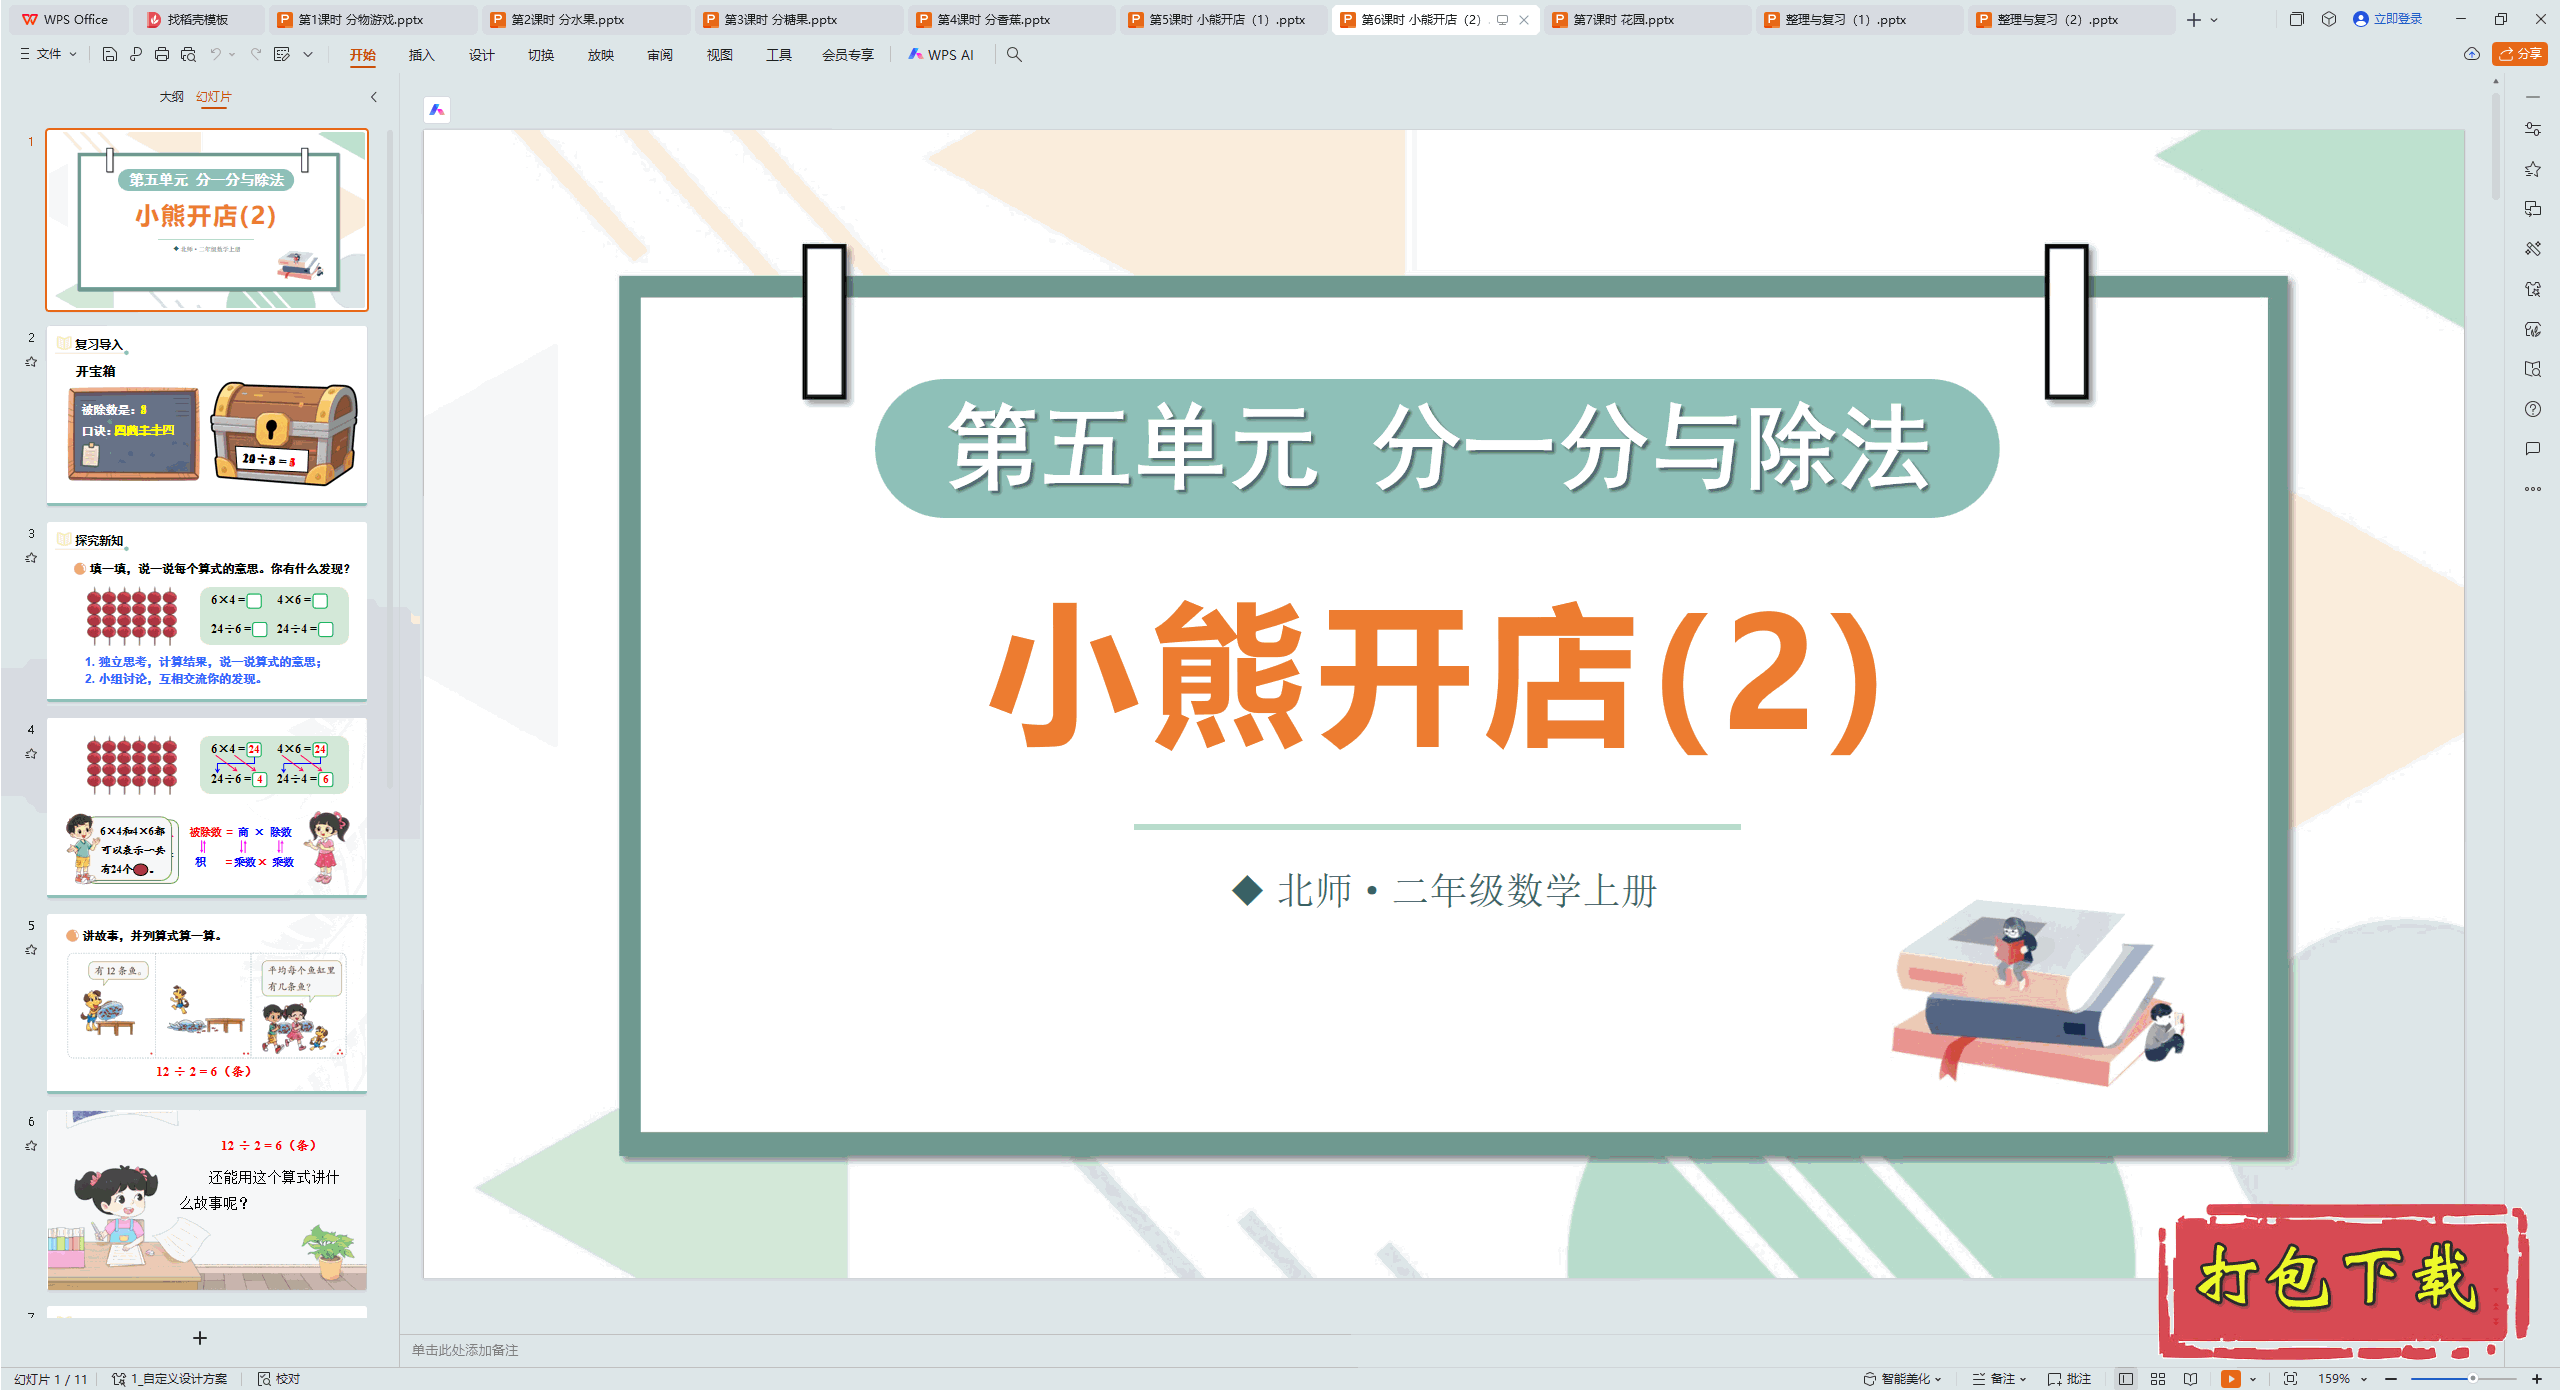The width and height of the screenshot is (2560, 1390).
Task: Select slide 3 探究新知 thumbnail
Action: (x=207, y=611)
